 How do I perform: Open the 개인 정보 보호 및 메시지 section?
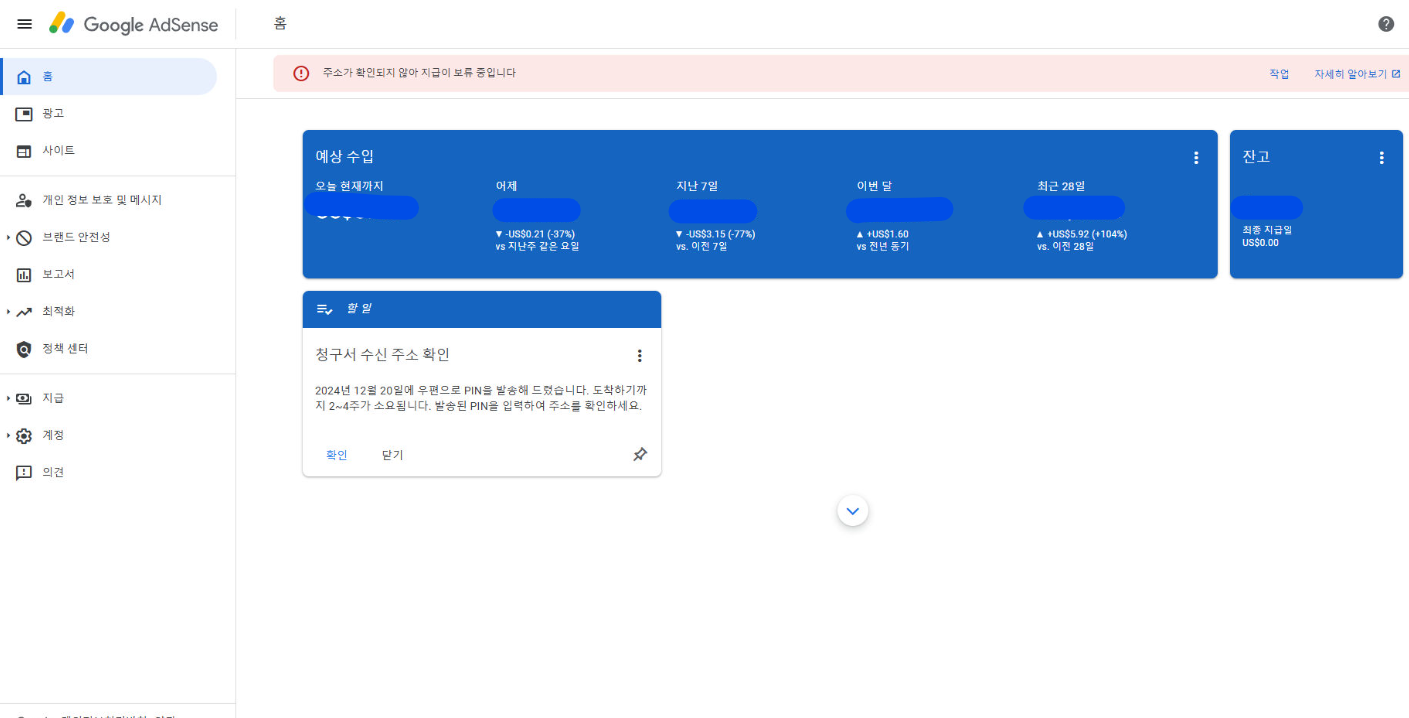pos(24,199)
